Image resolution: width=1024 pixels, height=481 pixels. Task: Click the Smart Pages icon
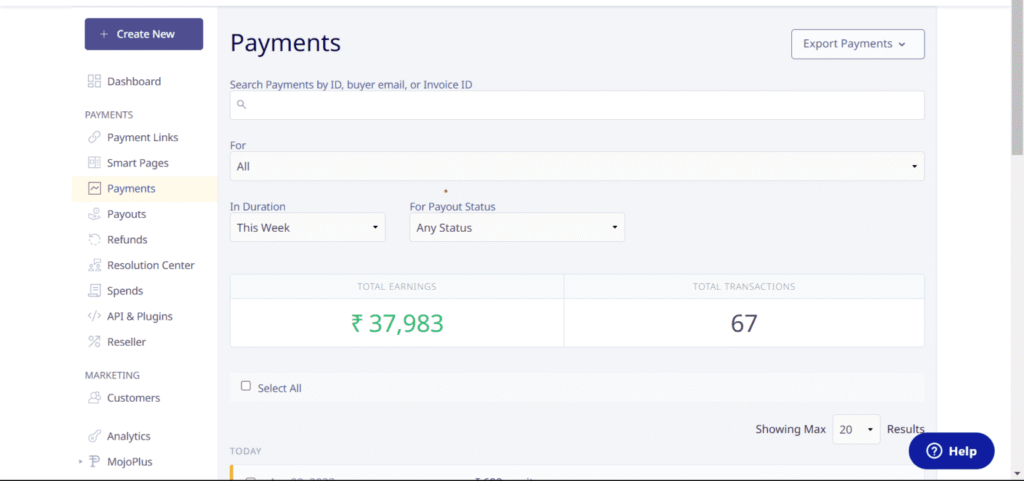[94, 163]
